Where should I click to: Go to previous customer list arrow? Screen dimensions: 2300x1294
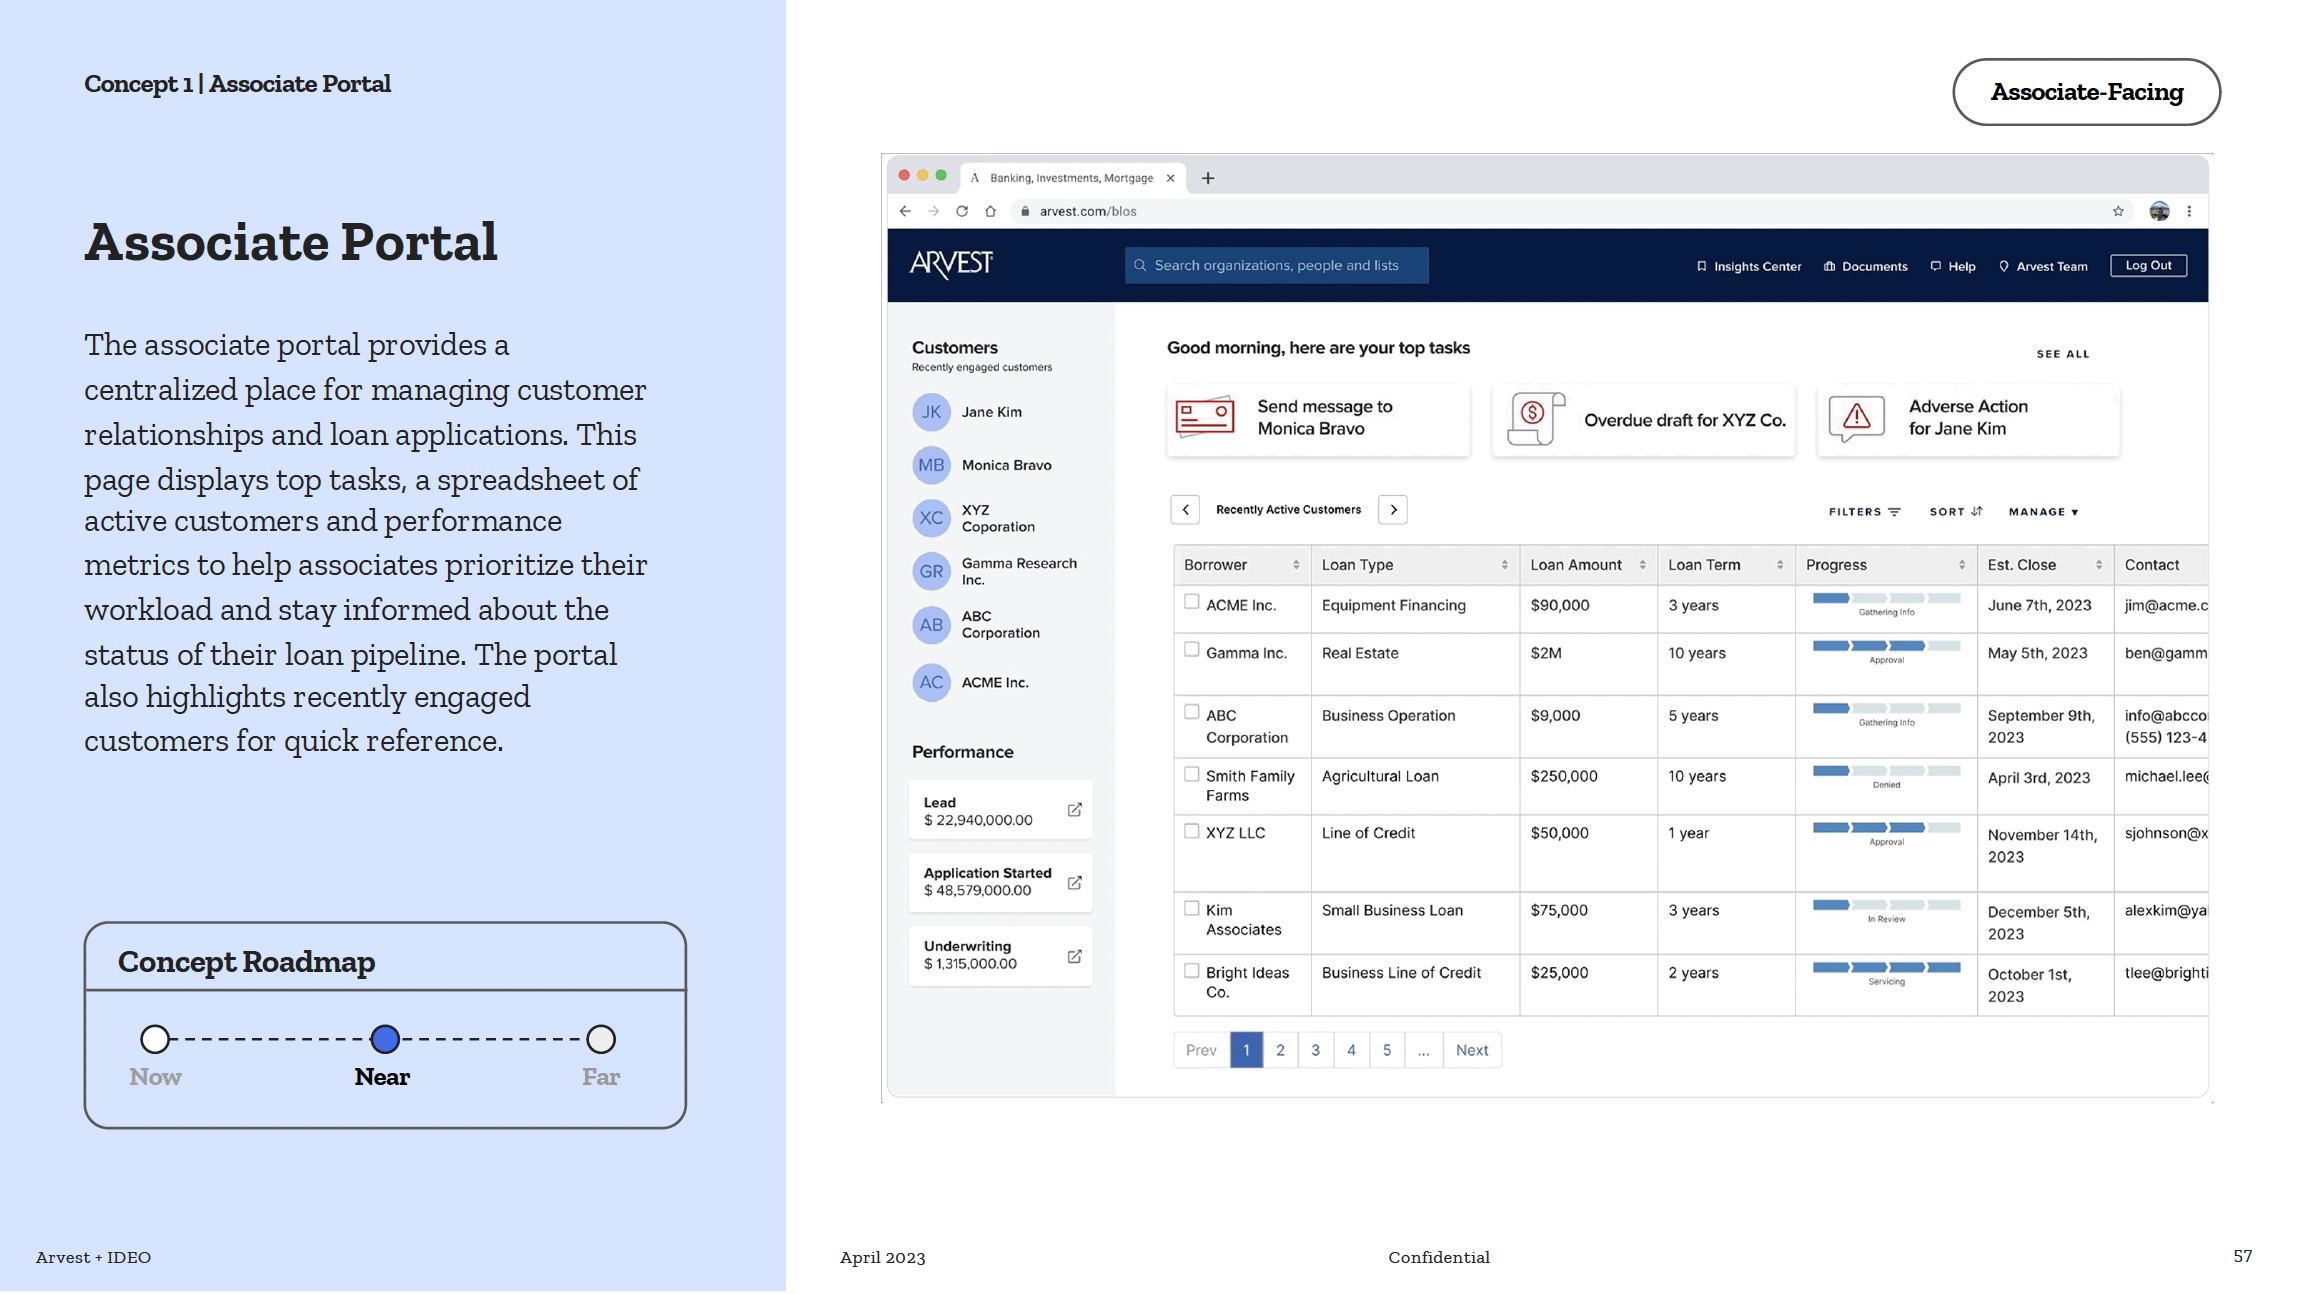(1186, 510)
